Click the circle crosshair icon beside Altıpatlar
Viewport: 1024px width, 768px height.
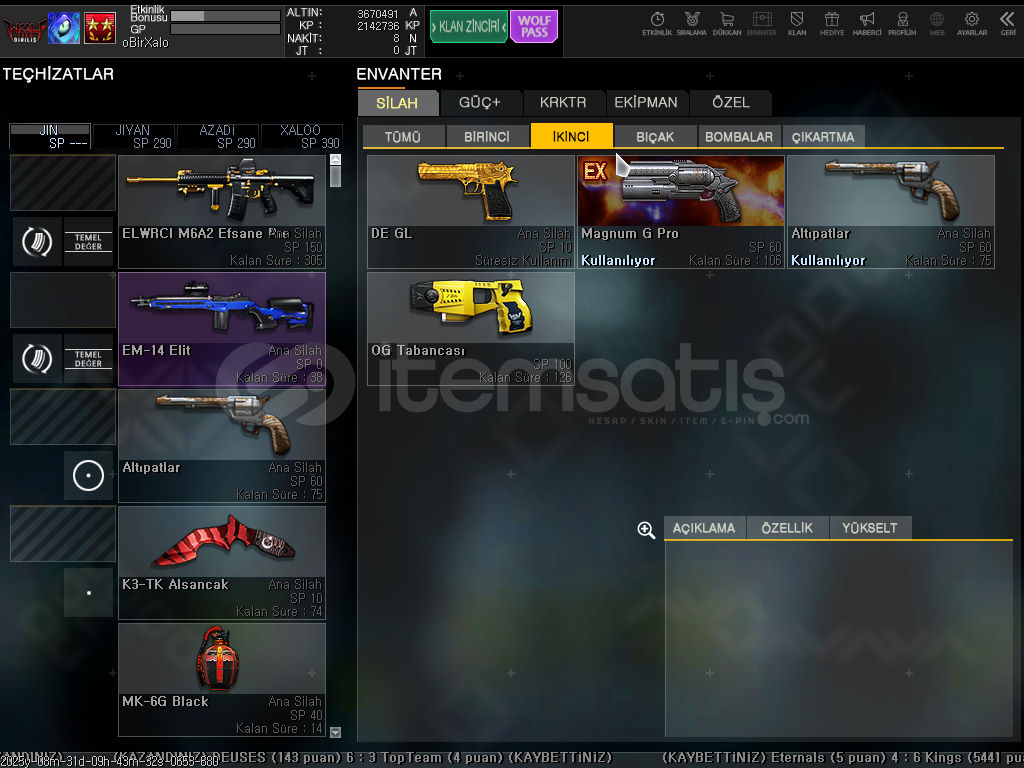click(88, 475)
